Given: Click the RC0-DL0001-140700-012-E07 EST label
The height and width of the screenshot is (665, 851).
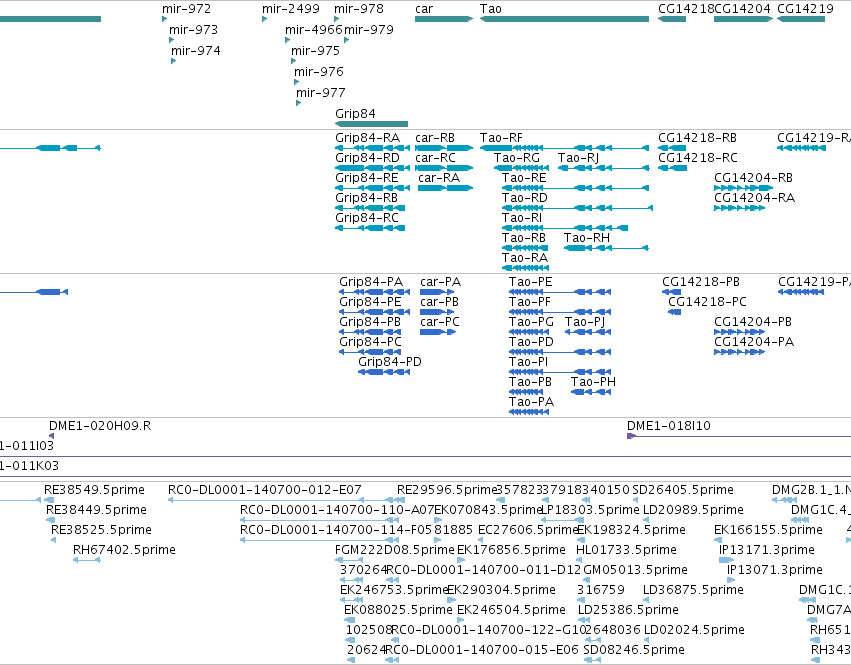Looking at the screenshot, I should coord(264,490).
